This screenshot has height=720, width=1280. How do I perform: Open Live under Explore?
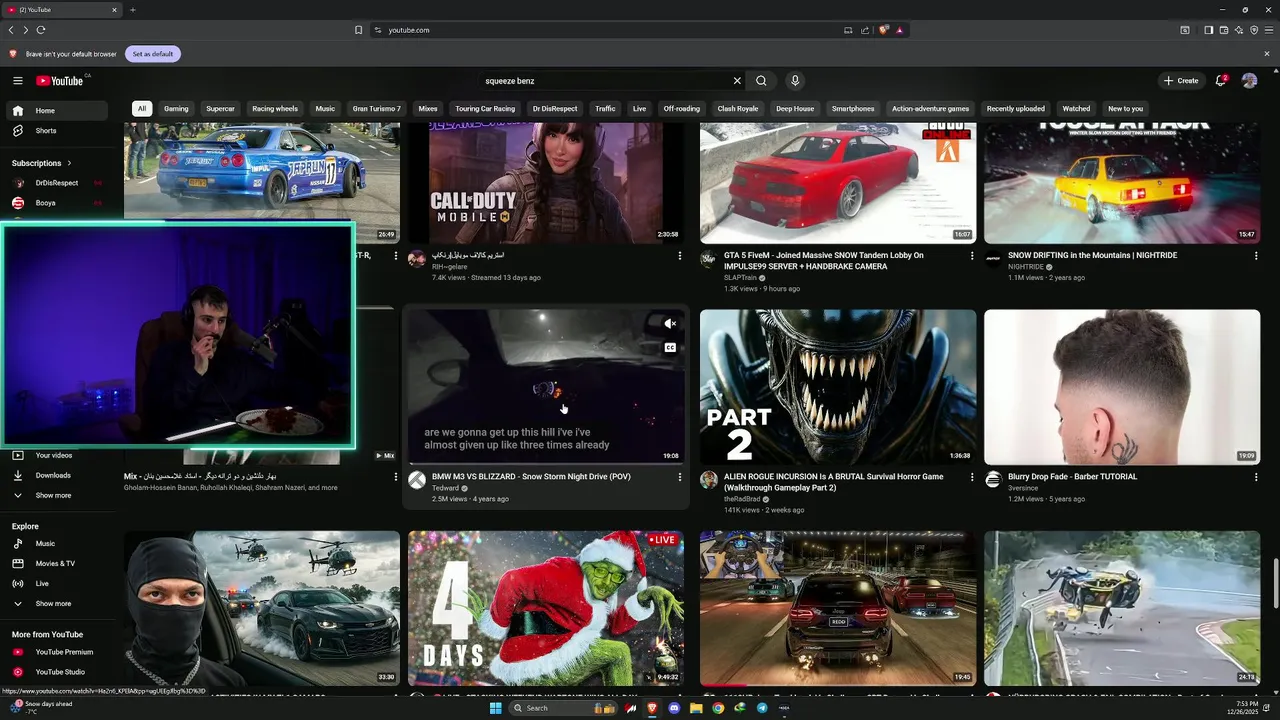56,584
